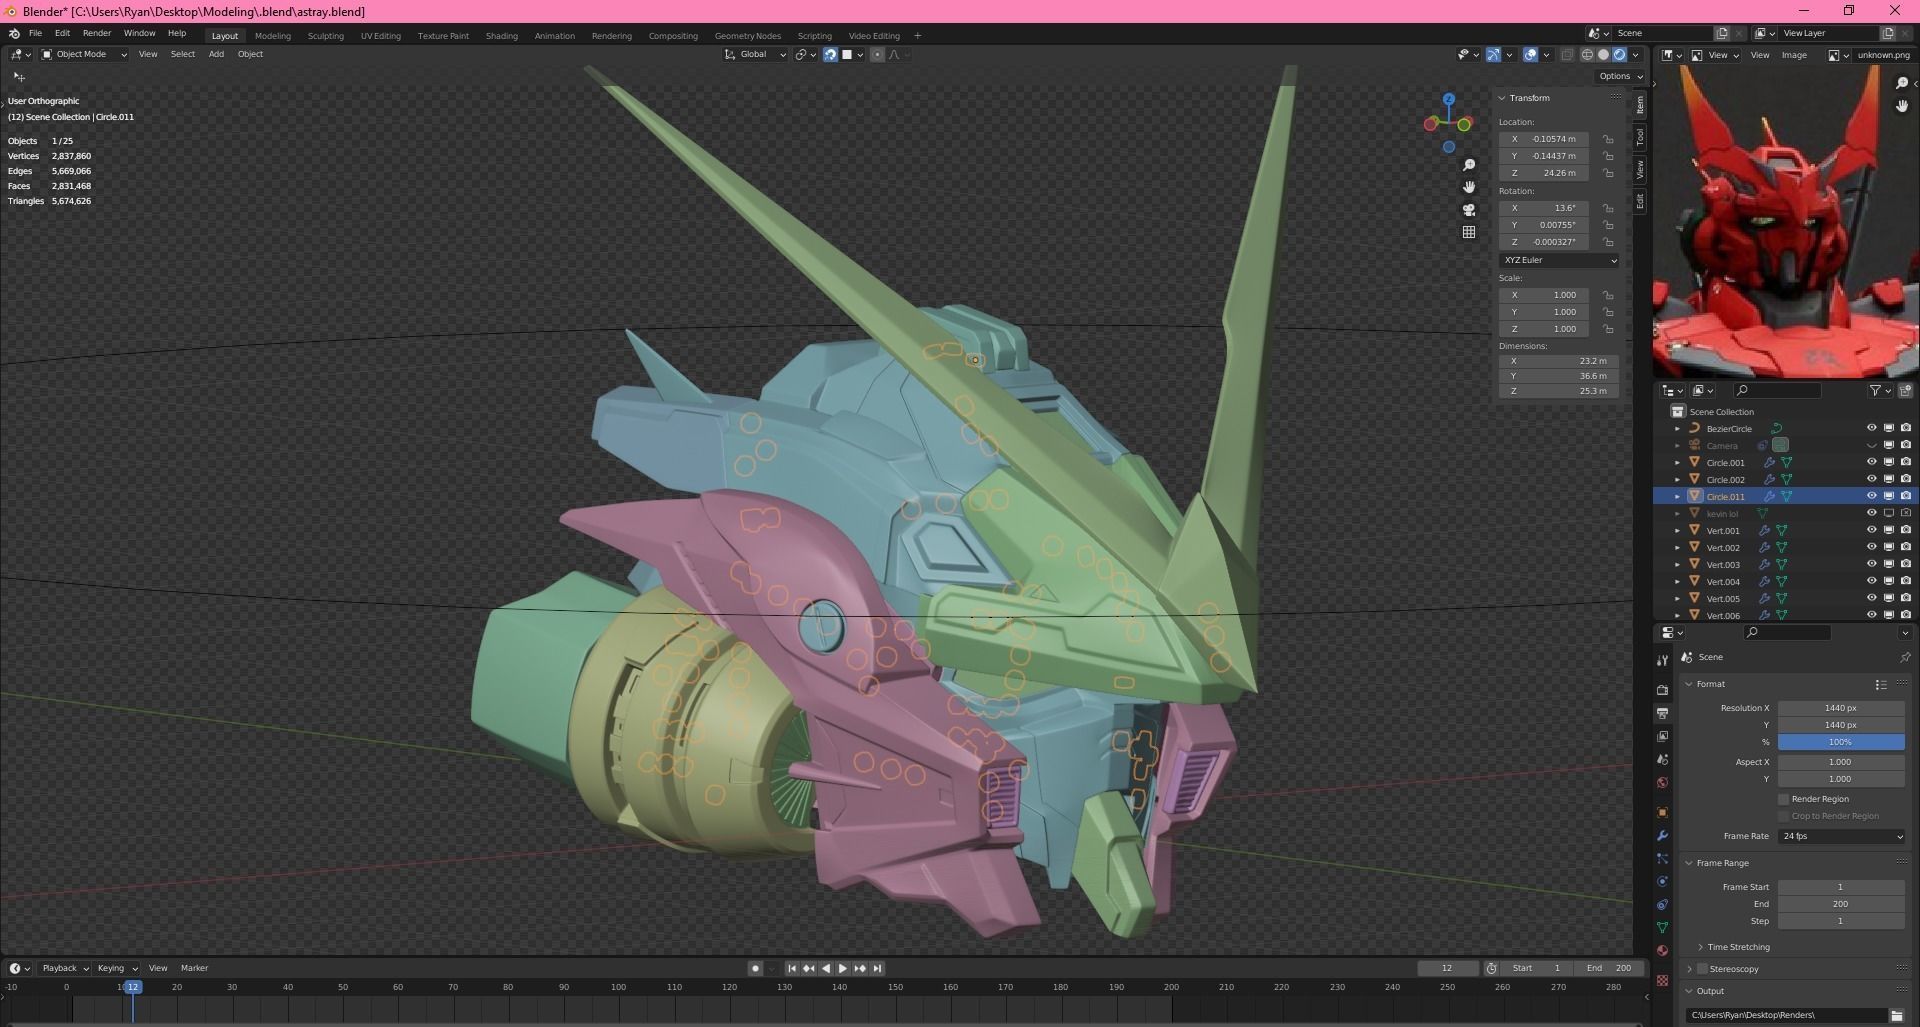Screen dimensions: 1920x1027
Task: Open the Physics properties tab icon
Action: pyautogui.click(x=1662, y=881)
